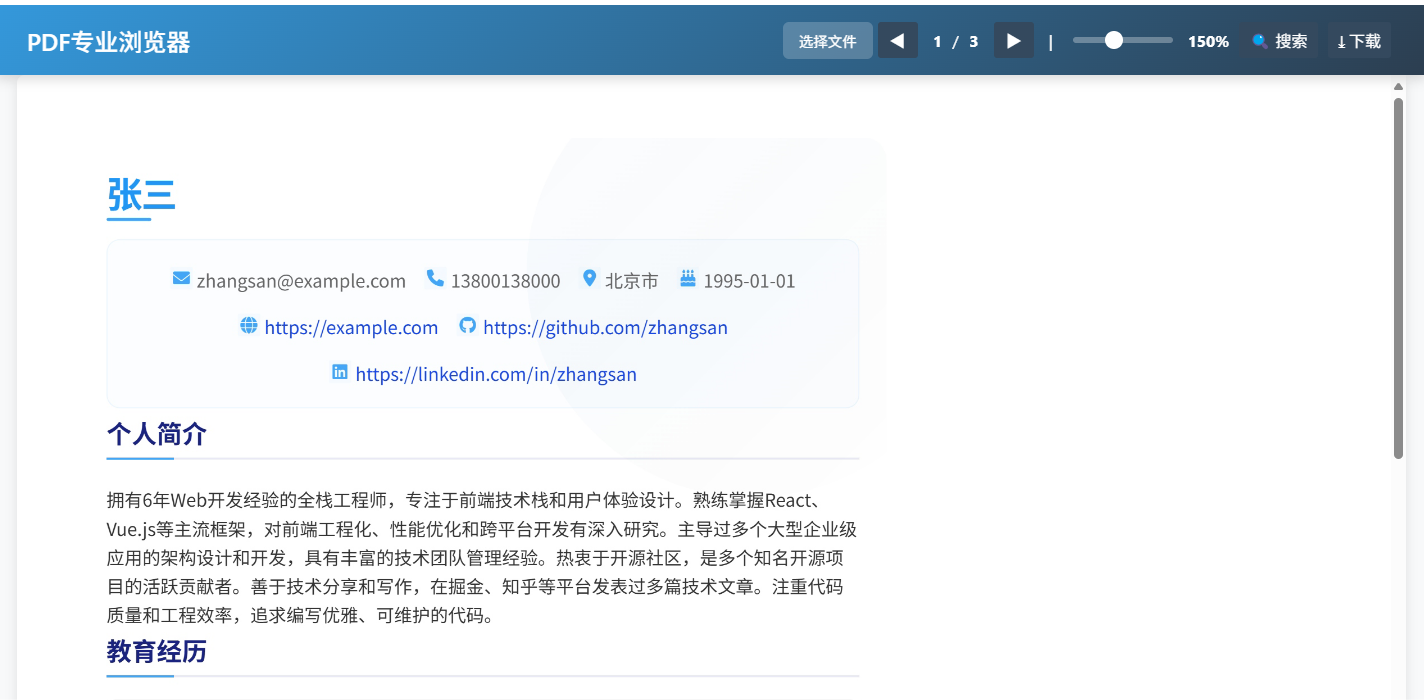Click the globe website icon
The image size is (1424, 700).
tap(249, 325)
